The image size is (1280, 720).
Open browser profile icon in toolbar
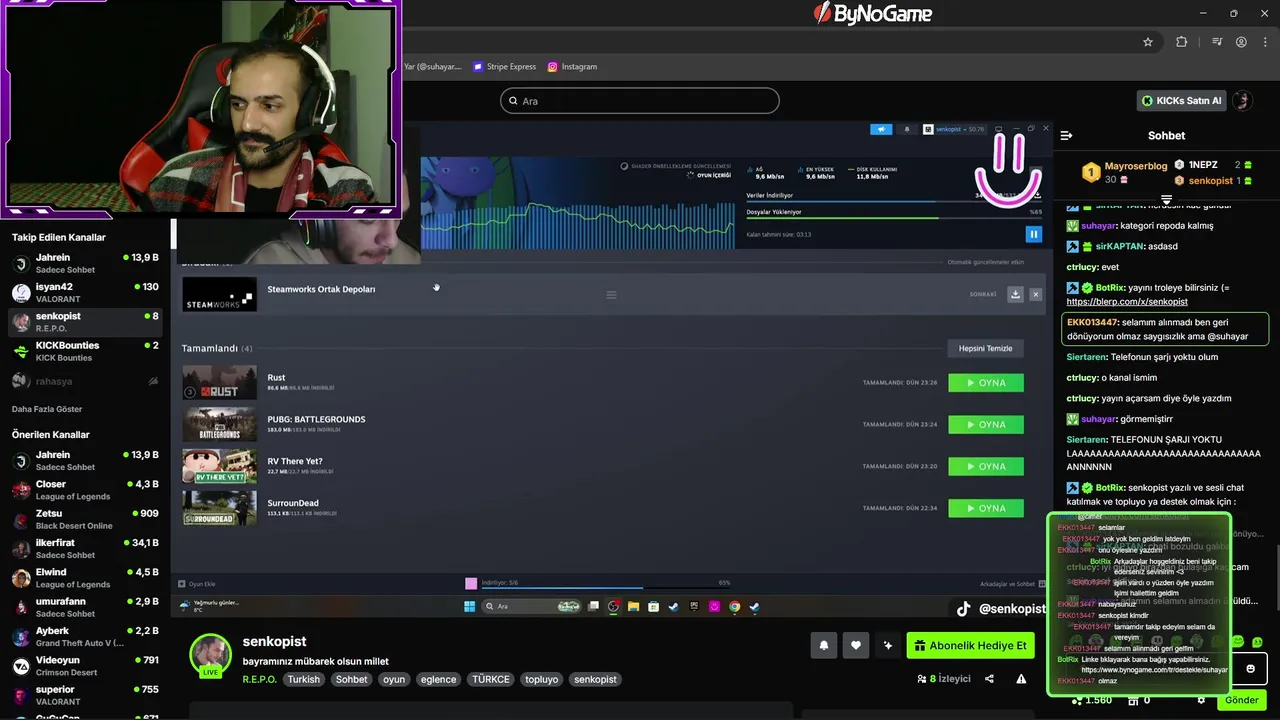tap(1241, 42)
